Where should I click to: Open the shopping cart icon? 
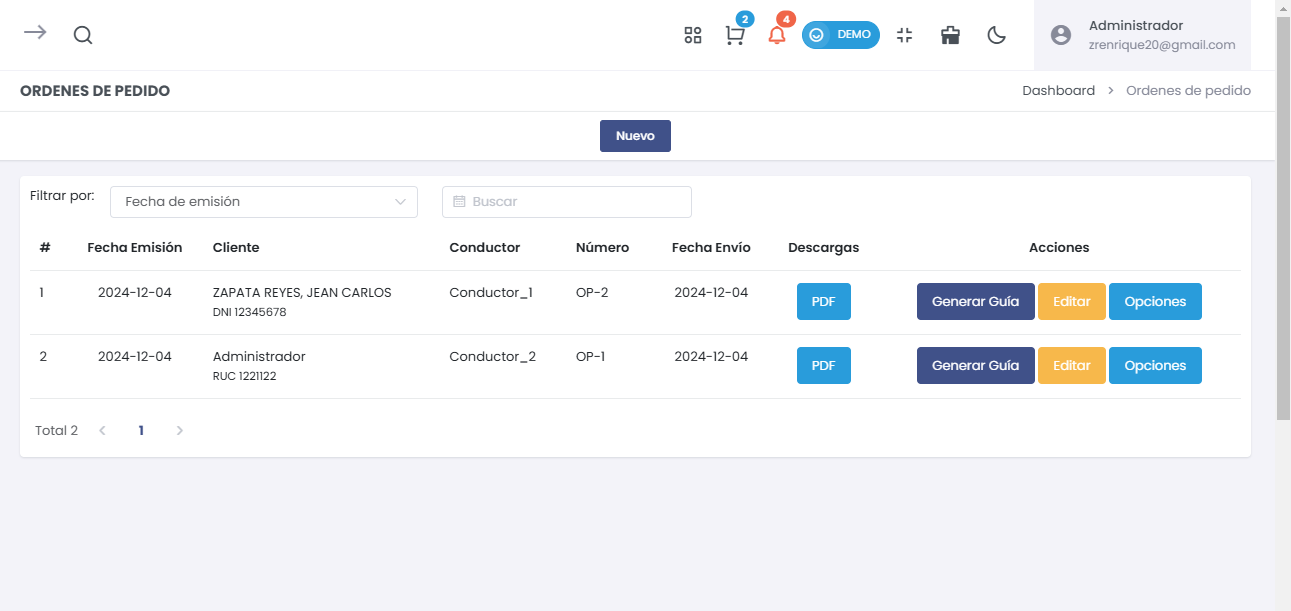pos(735,36)
